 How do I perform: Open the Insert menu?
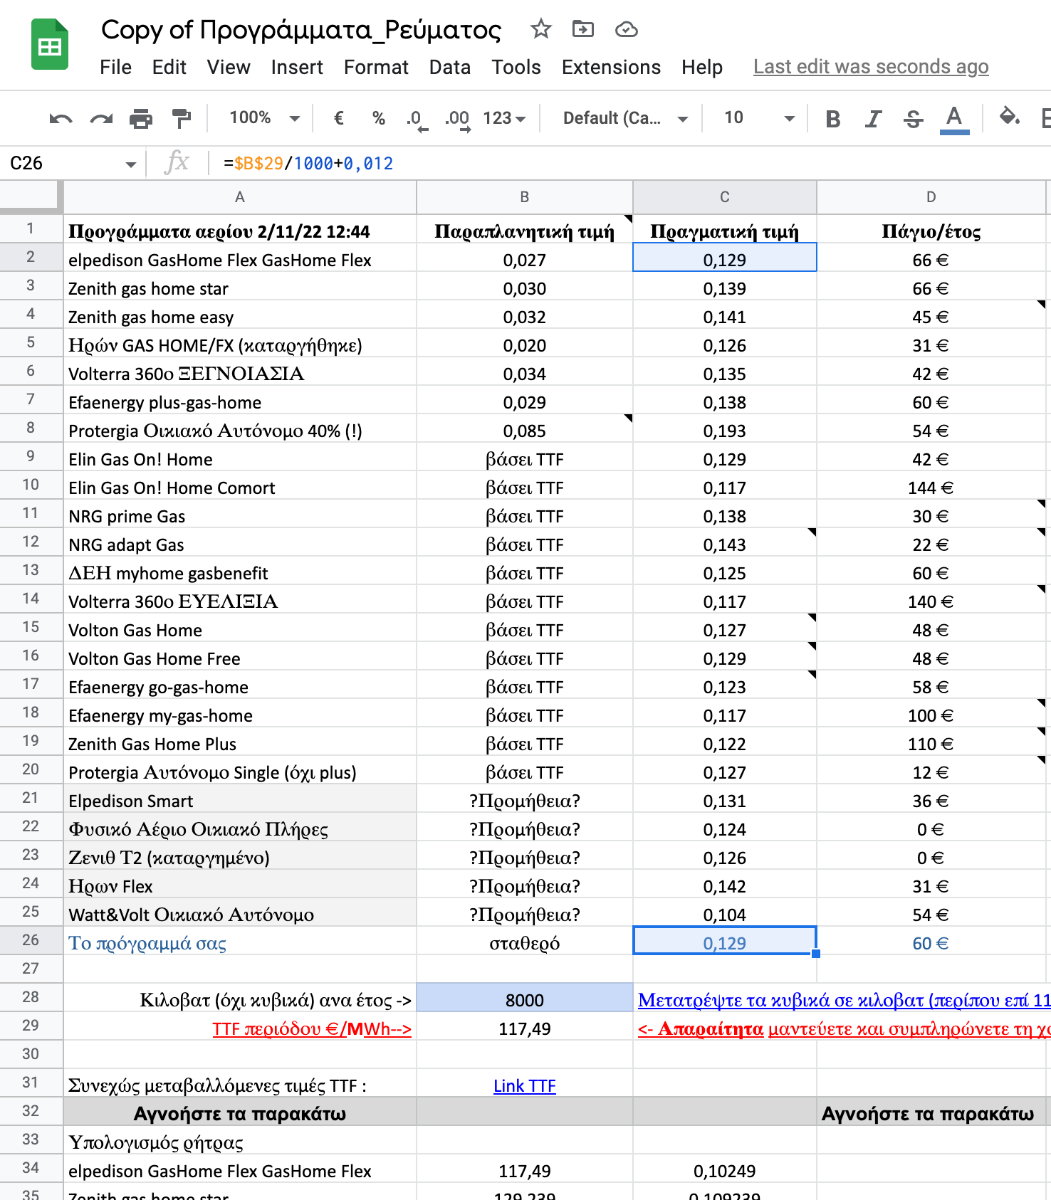[297, 67]
